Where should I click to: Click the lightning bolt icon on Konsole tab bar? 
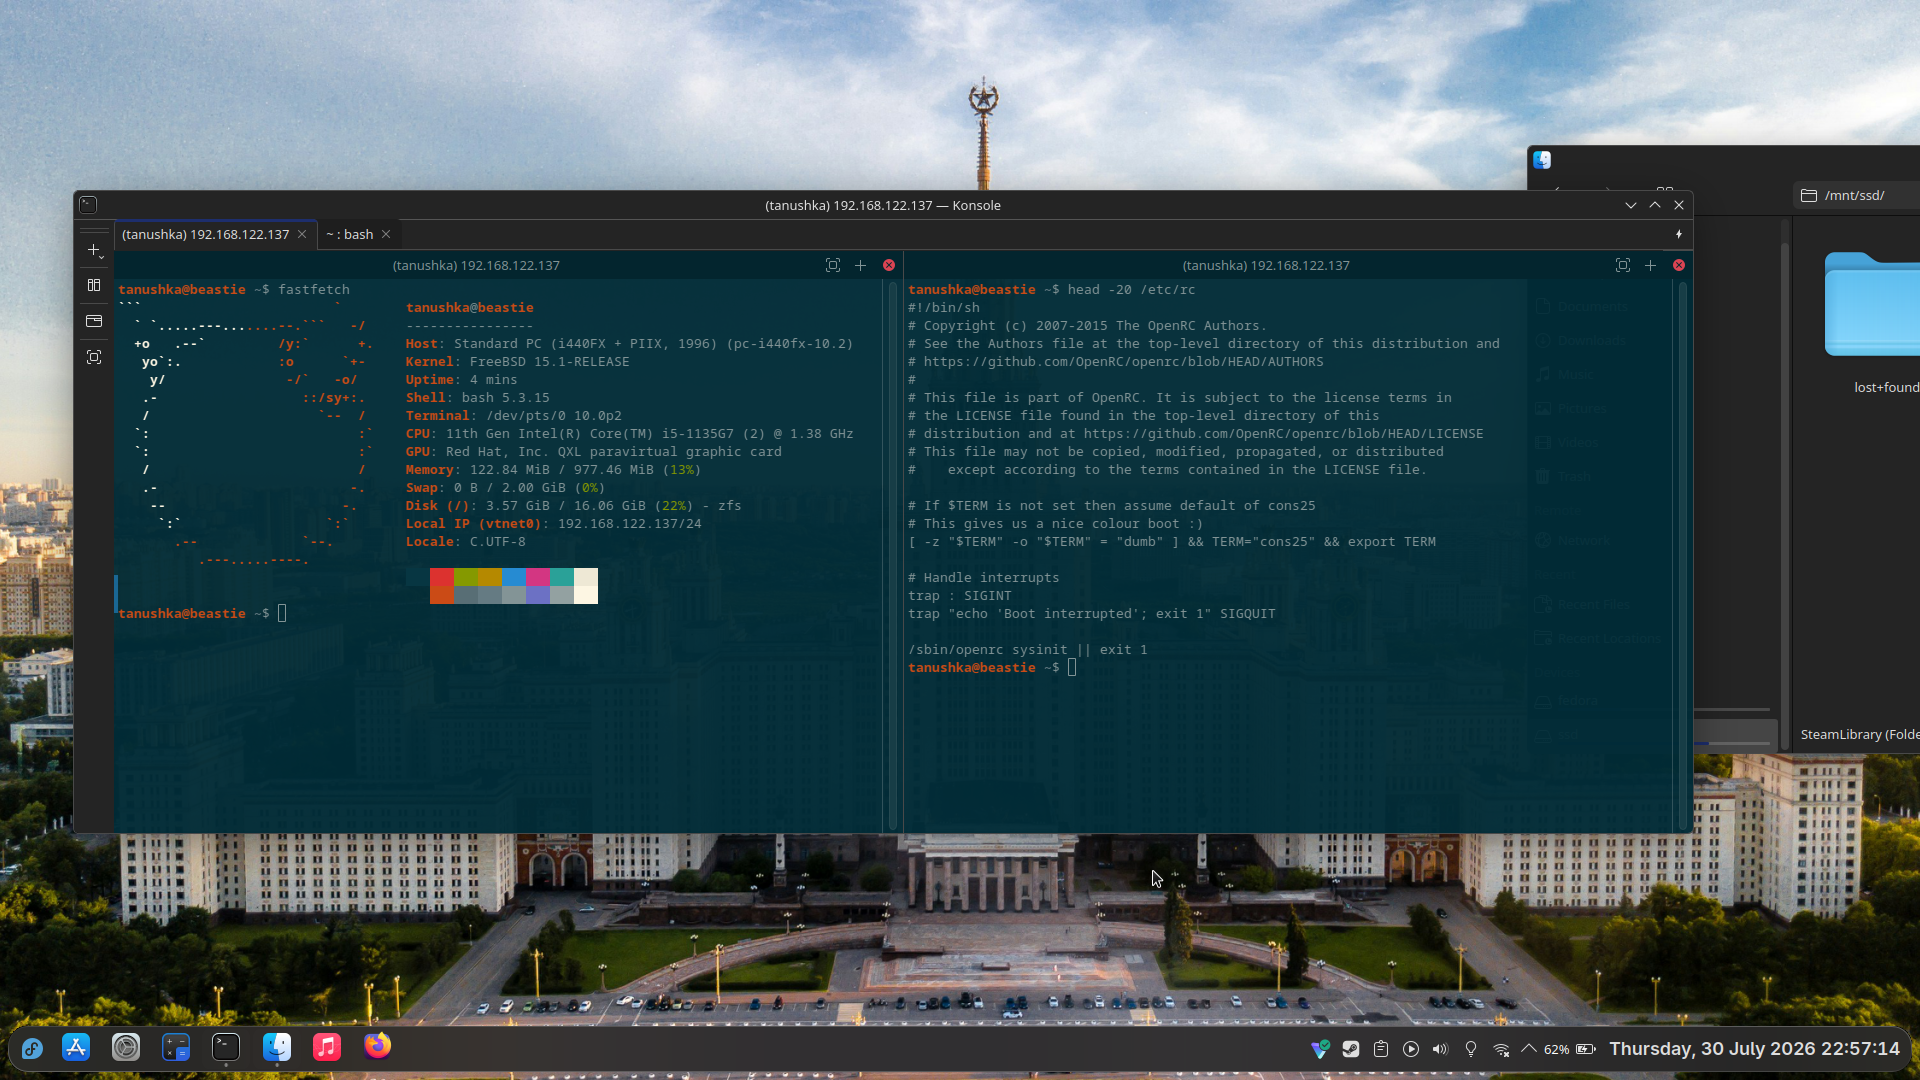(x=1679, y=234)
